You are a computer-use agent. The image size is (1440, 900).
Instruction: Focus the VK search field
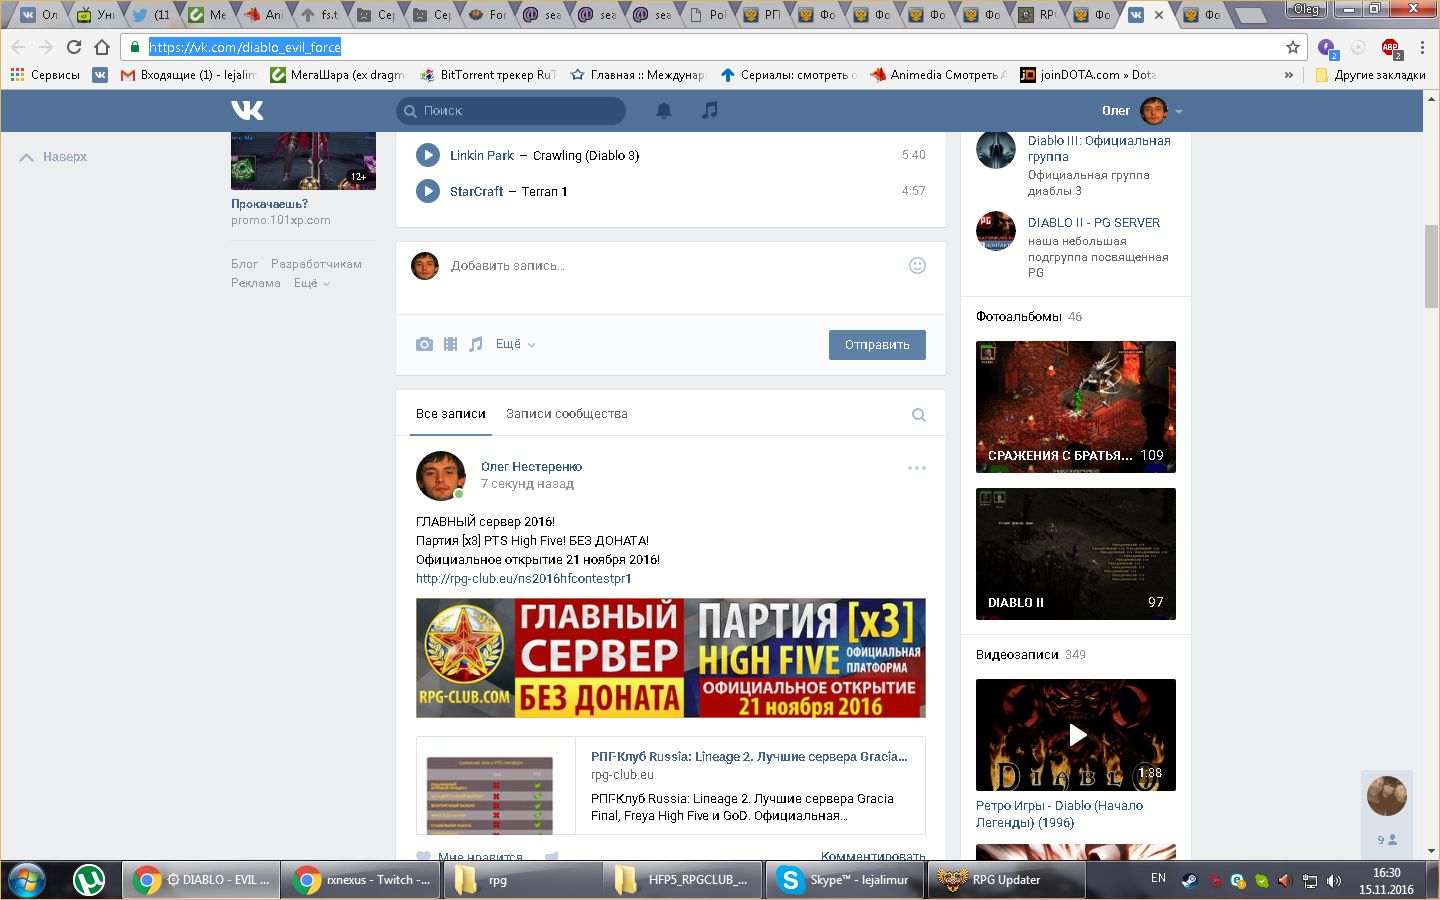pos(511,111)
